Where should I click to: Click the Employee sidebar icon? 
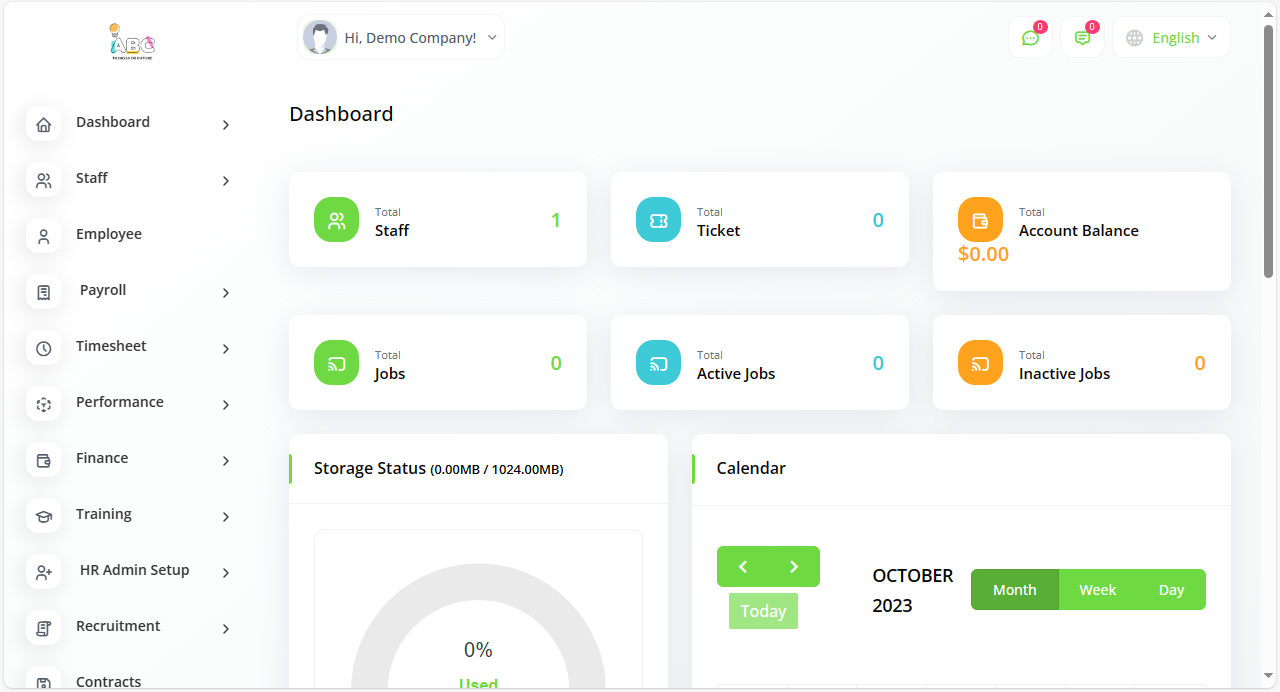[43, 236]
